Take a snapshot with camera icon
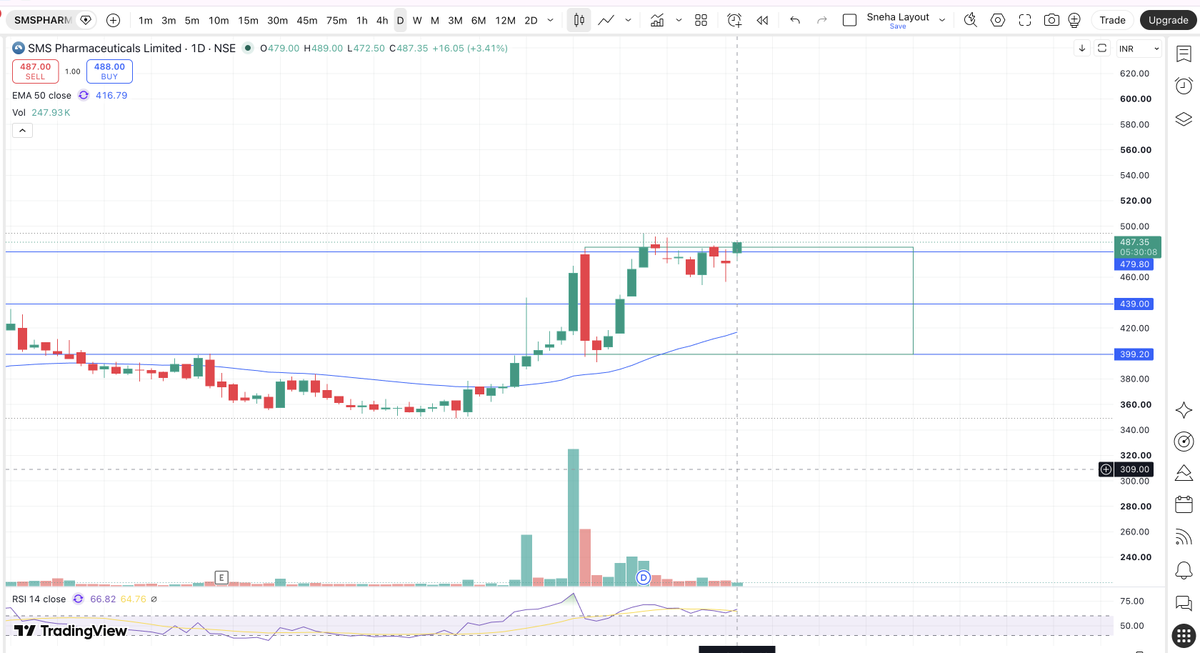The height and width of the screenshot is (653, 1200). click(x=1052, y=20)
